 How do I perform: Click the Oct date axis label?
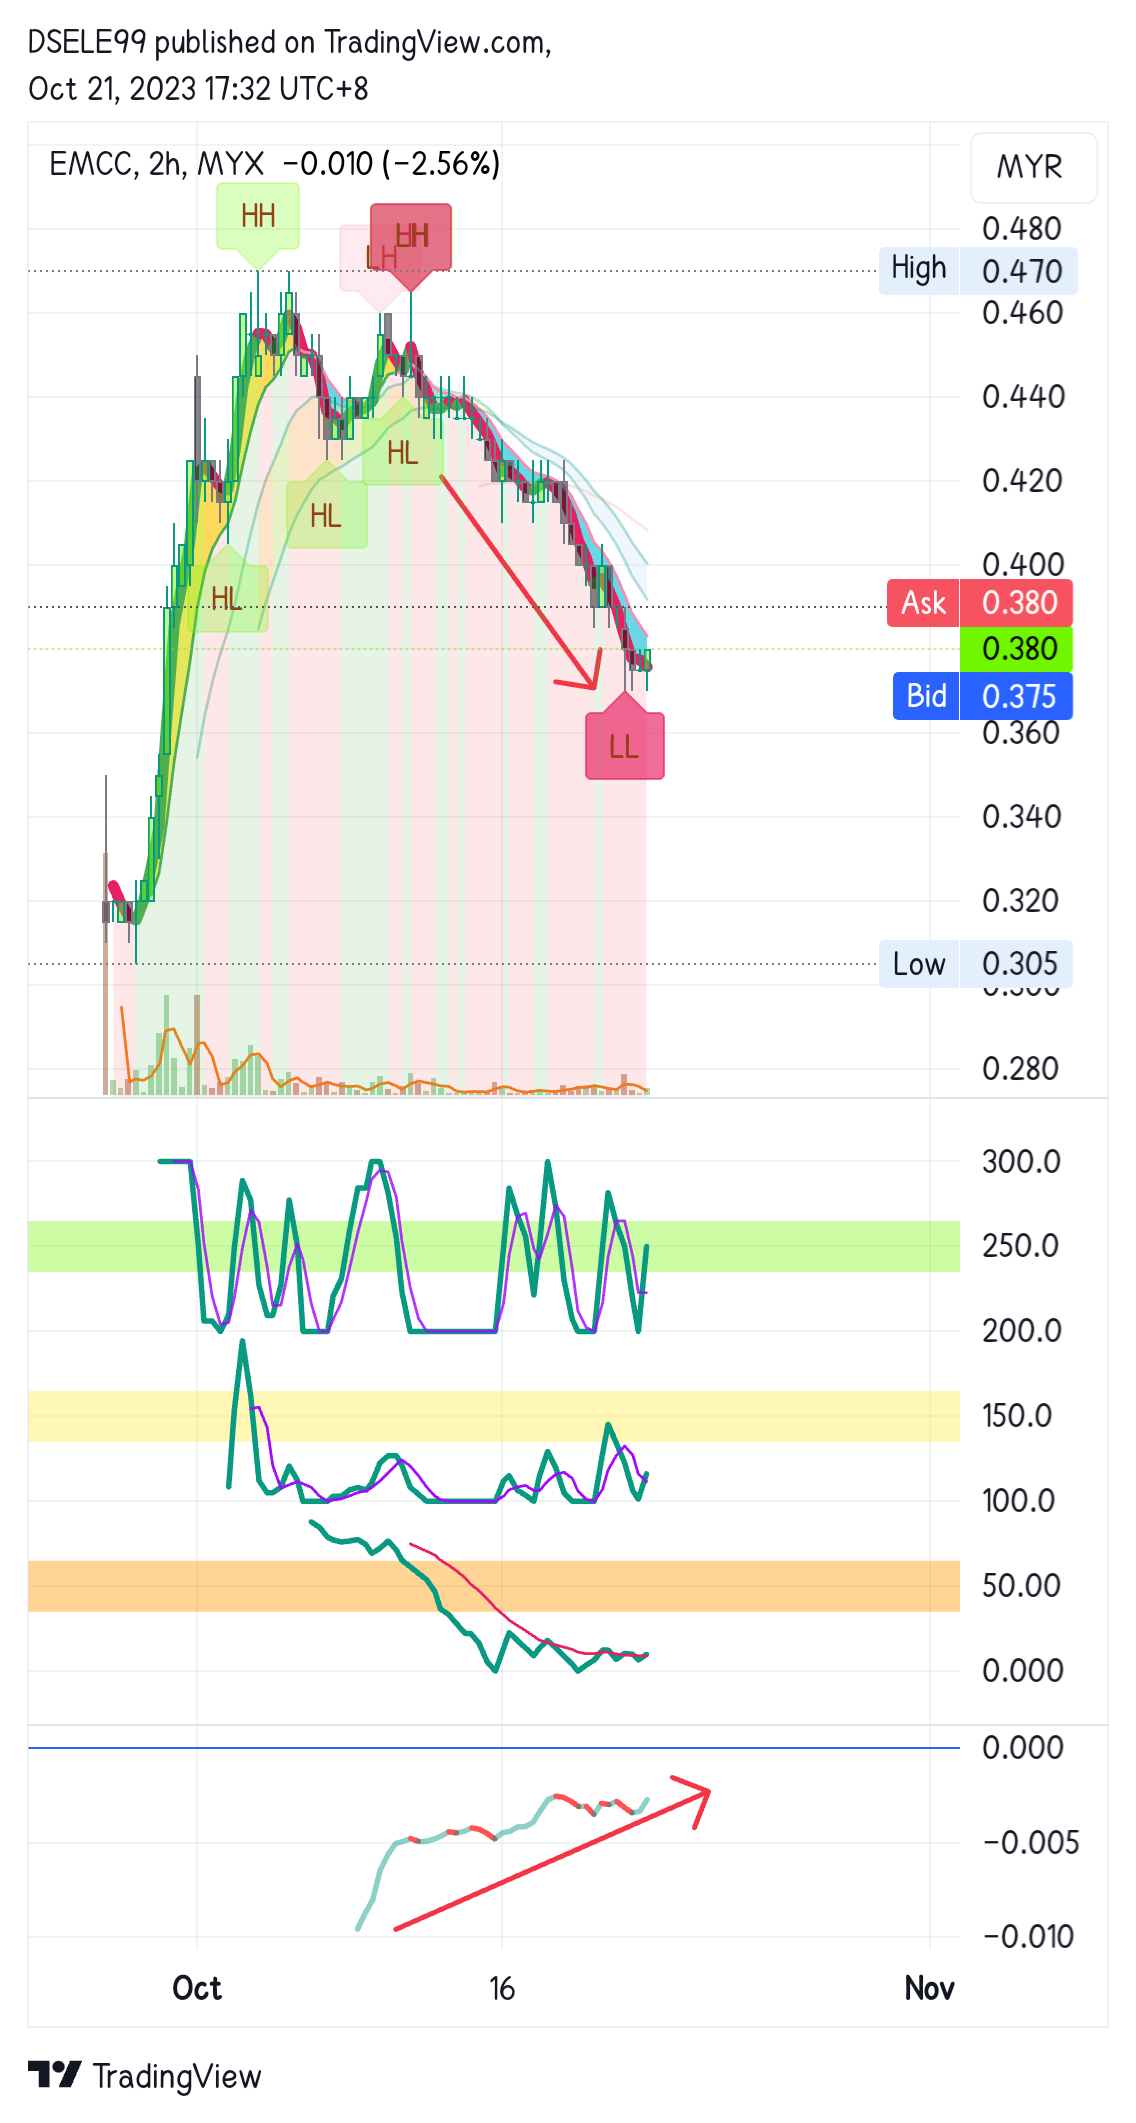click(x=197, y=1988)
